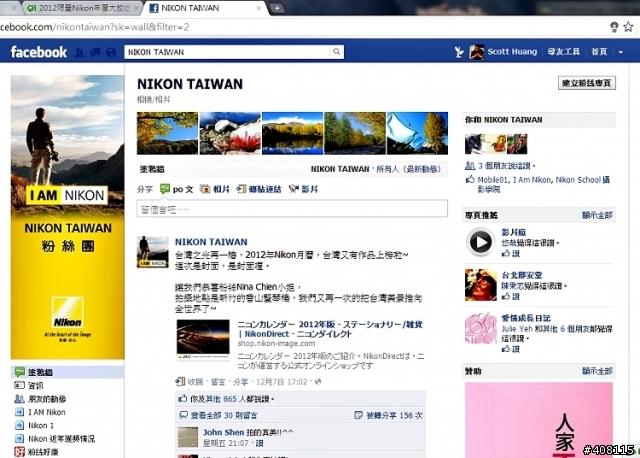Open friend requests icon in header
Image resolution: width=640 pixels, height=458 pixels.
pyautogui.click(x=79, y=52)
